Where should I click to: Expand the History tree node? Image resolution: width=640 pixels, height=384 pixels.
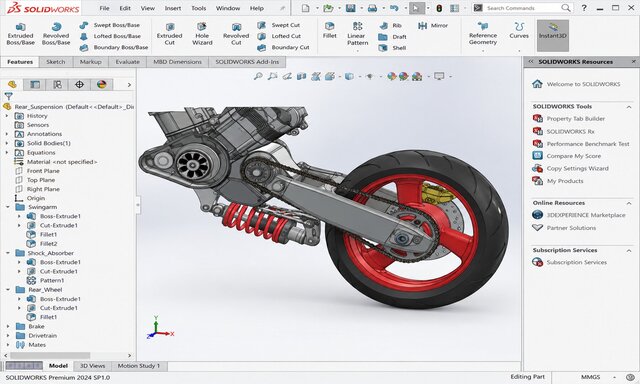click(7, 116)
